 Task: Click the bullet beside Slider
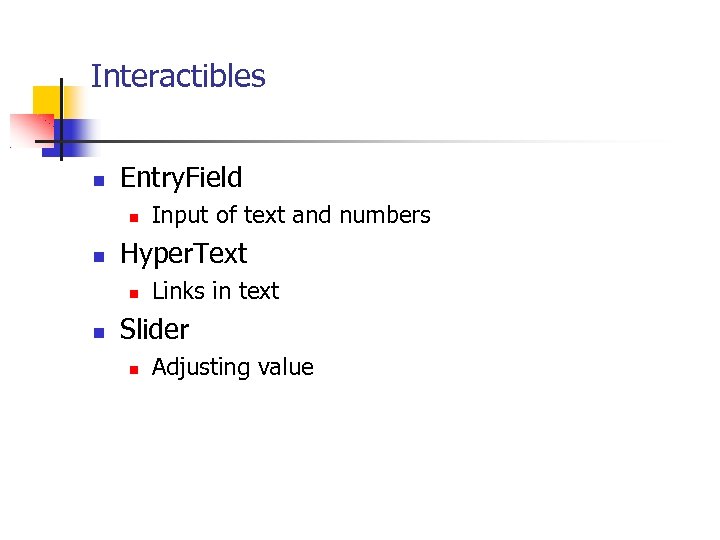pyautogui.click(x=98, y=334)
